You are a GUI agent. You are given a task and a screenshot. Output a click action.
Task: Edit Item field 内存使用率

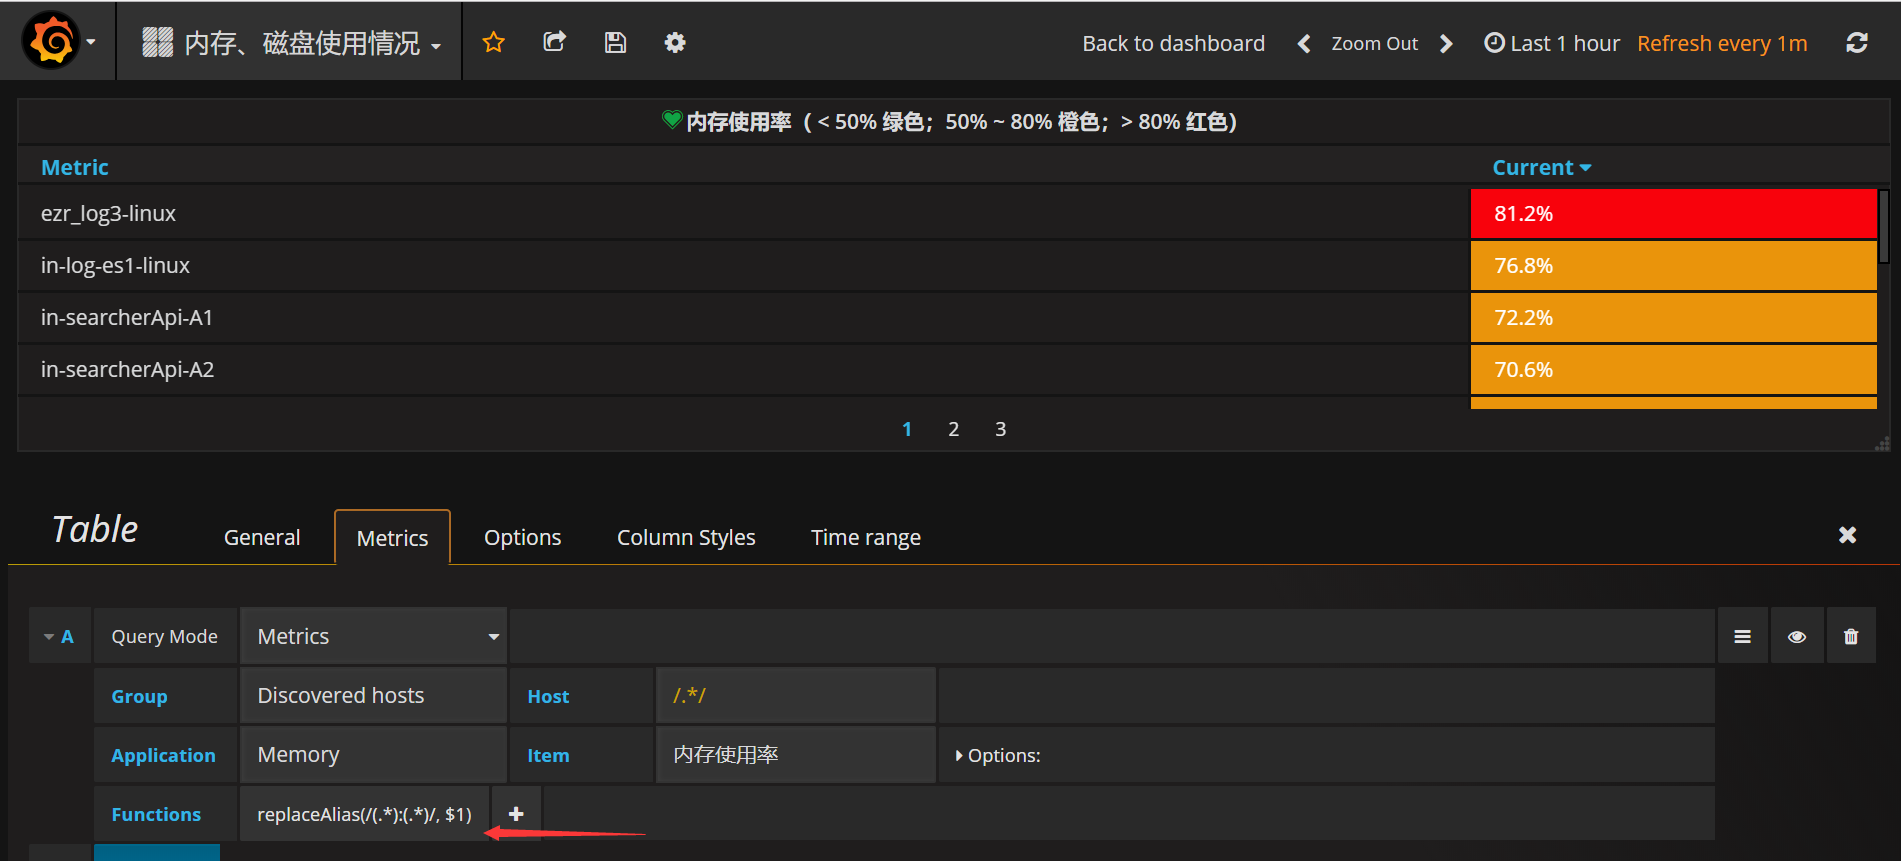click(796, 754)
